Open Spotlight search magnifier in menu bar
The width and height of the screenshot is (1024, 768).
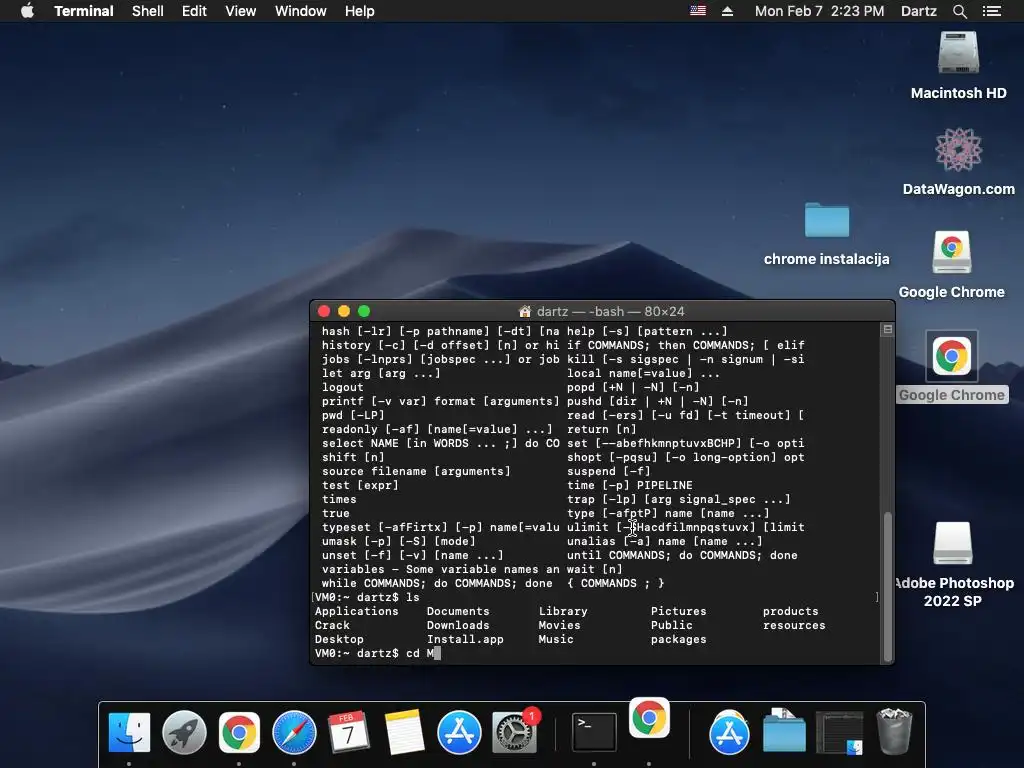click(x=959, y=11)
